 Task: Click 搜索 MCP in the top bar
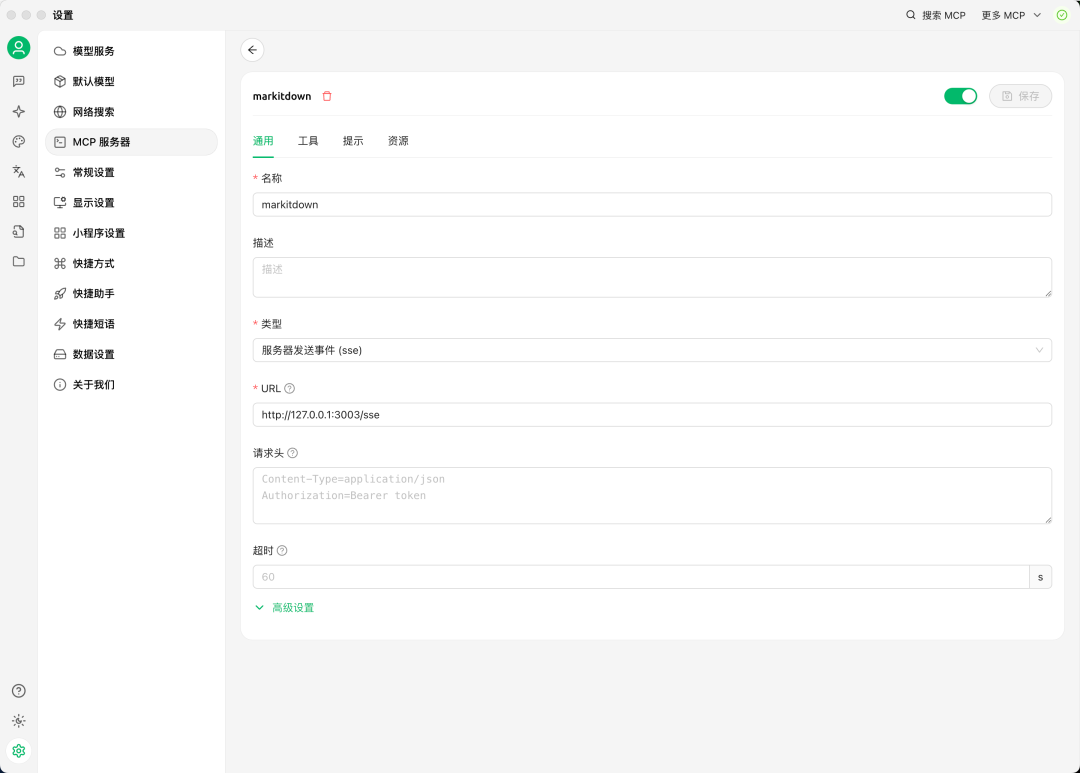click(935, 15)
